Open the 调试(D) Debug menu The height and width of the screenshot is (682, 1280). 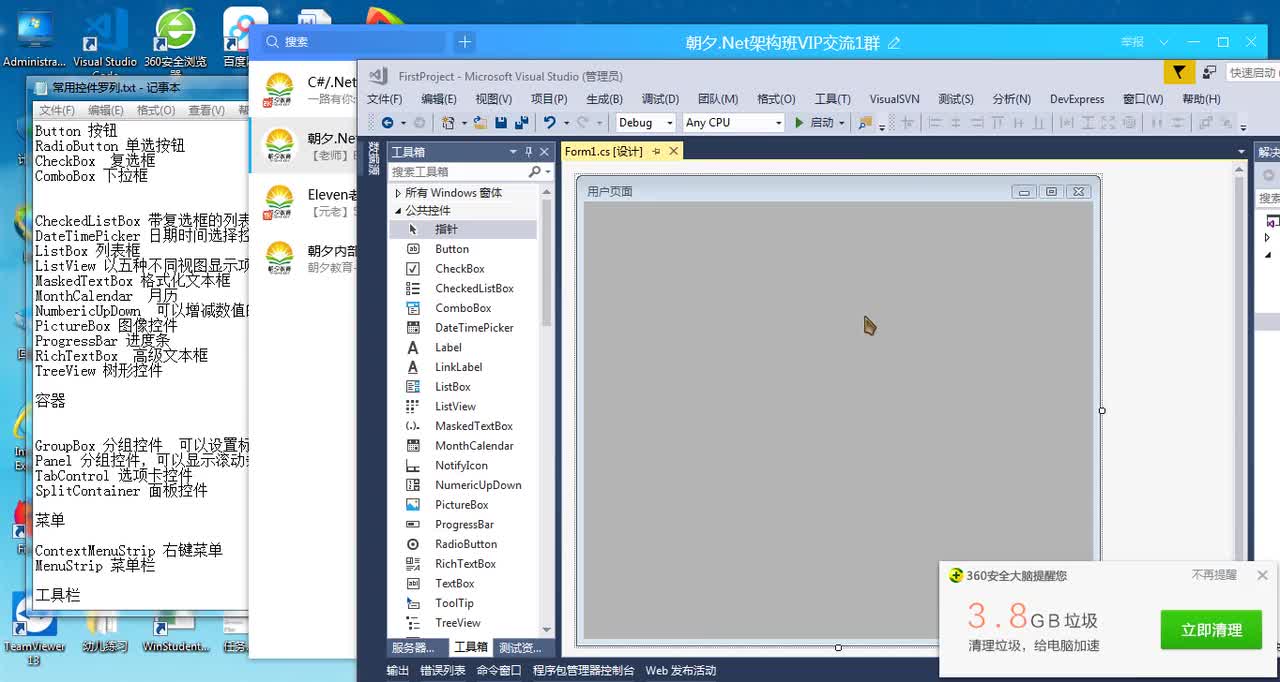(x=660, y=99)
